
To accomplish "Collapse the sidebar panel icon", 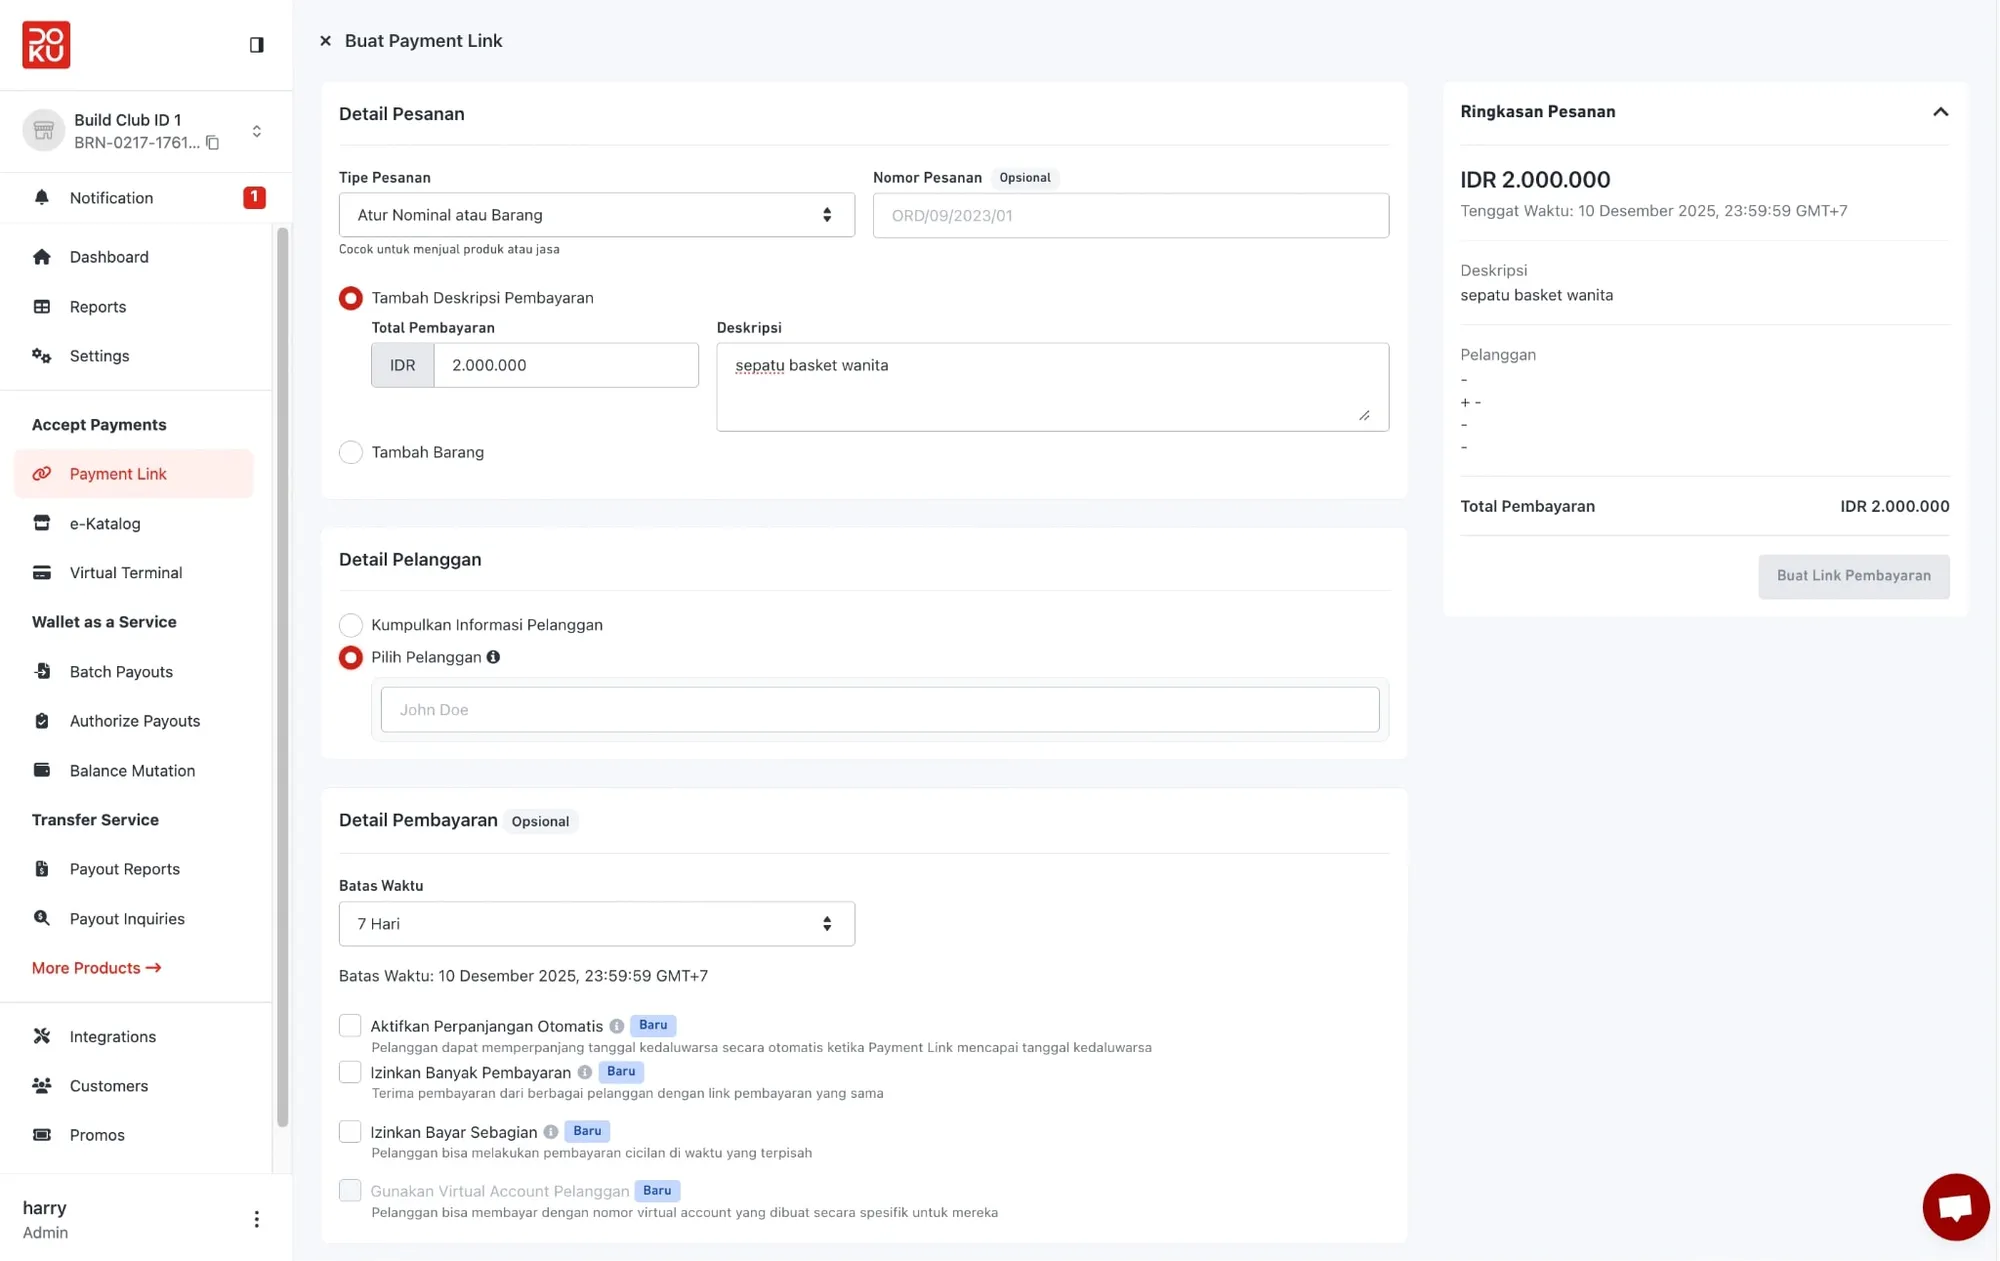I will (256, 44).
